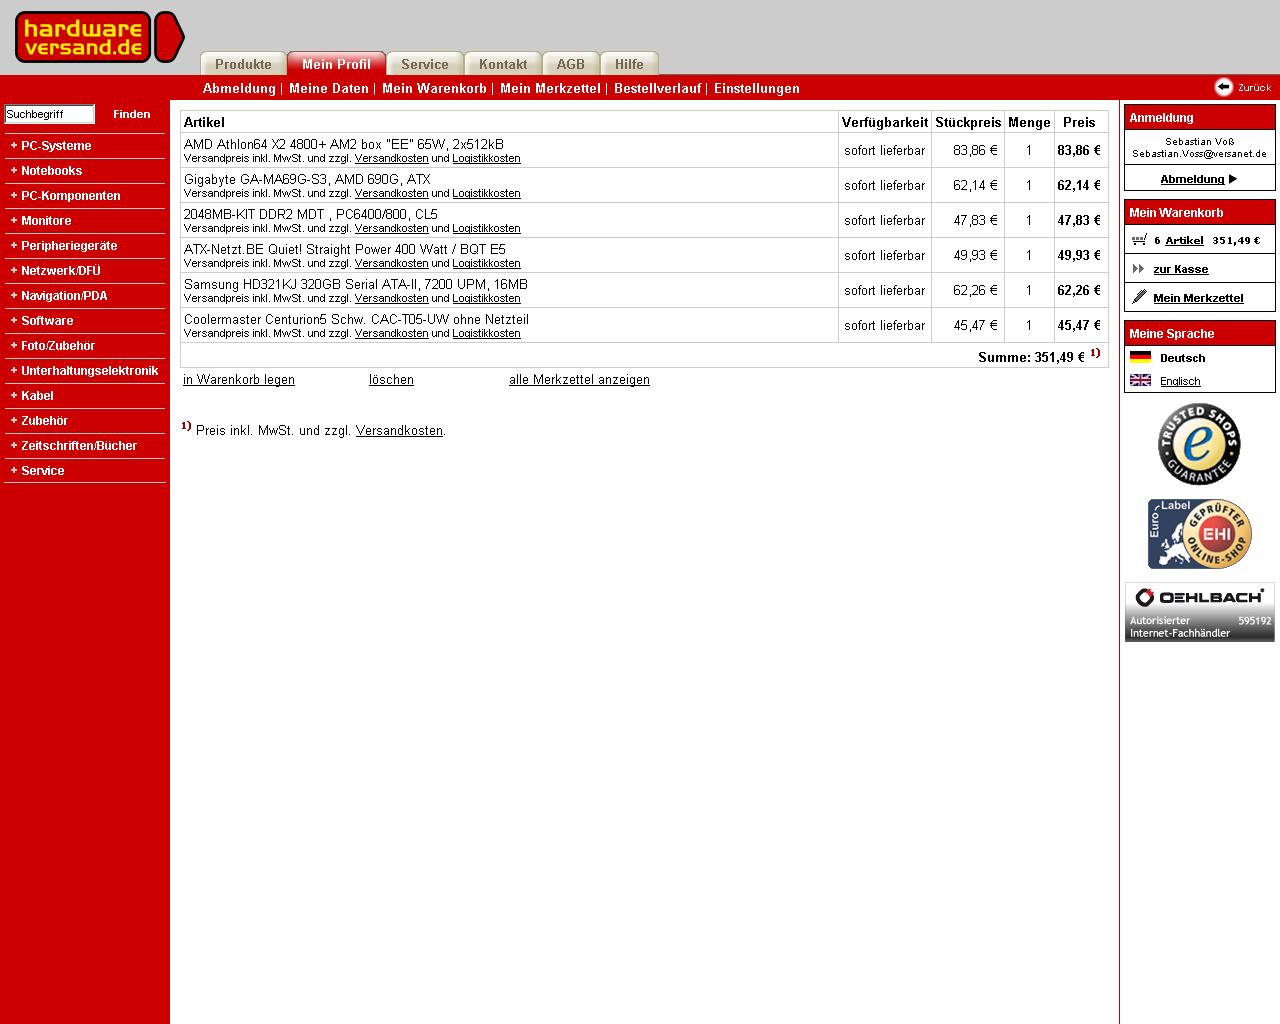Open the Kontakt tab
This screenshot has height=1024, width=1280.
click(x=503, y=63)
